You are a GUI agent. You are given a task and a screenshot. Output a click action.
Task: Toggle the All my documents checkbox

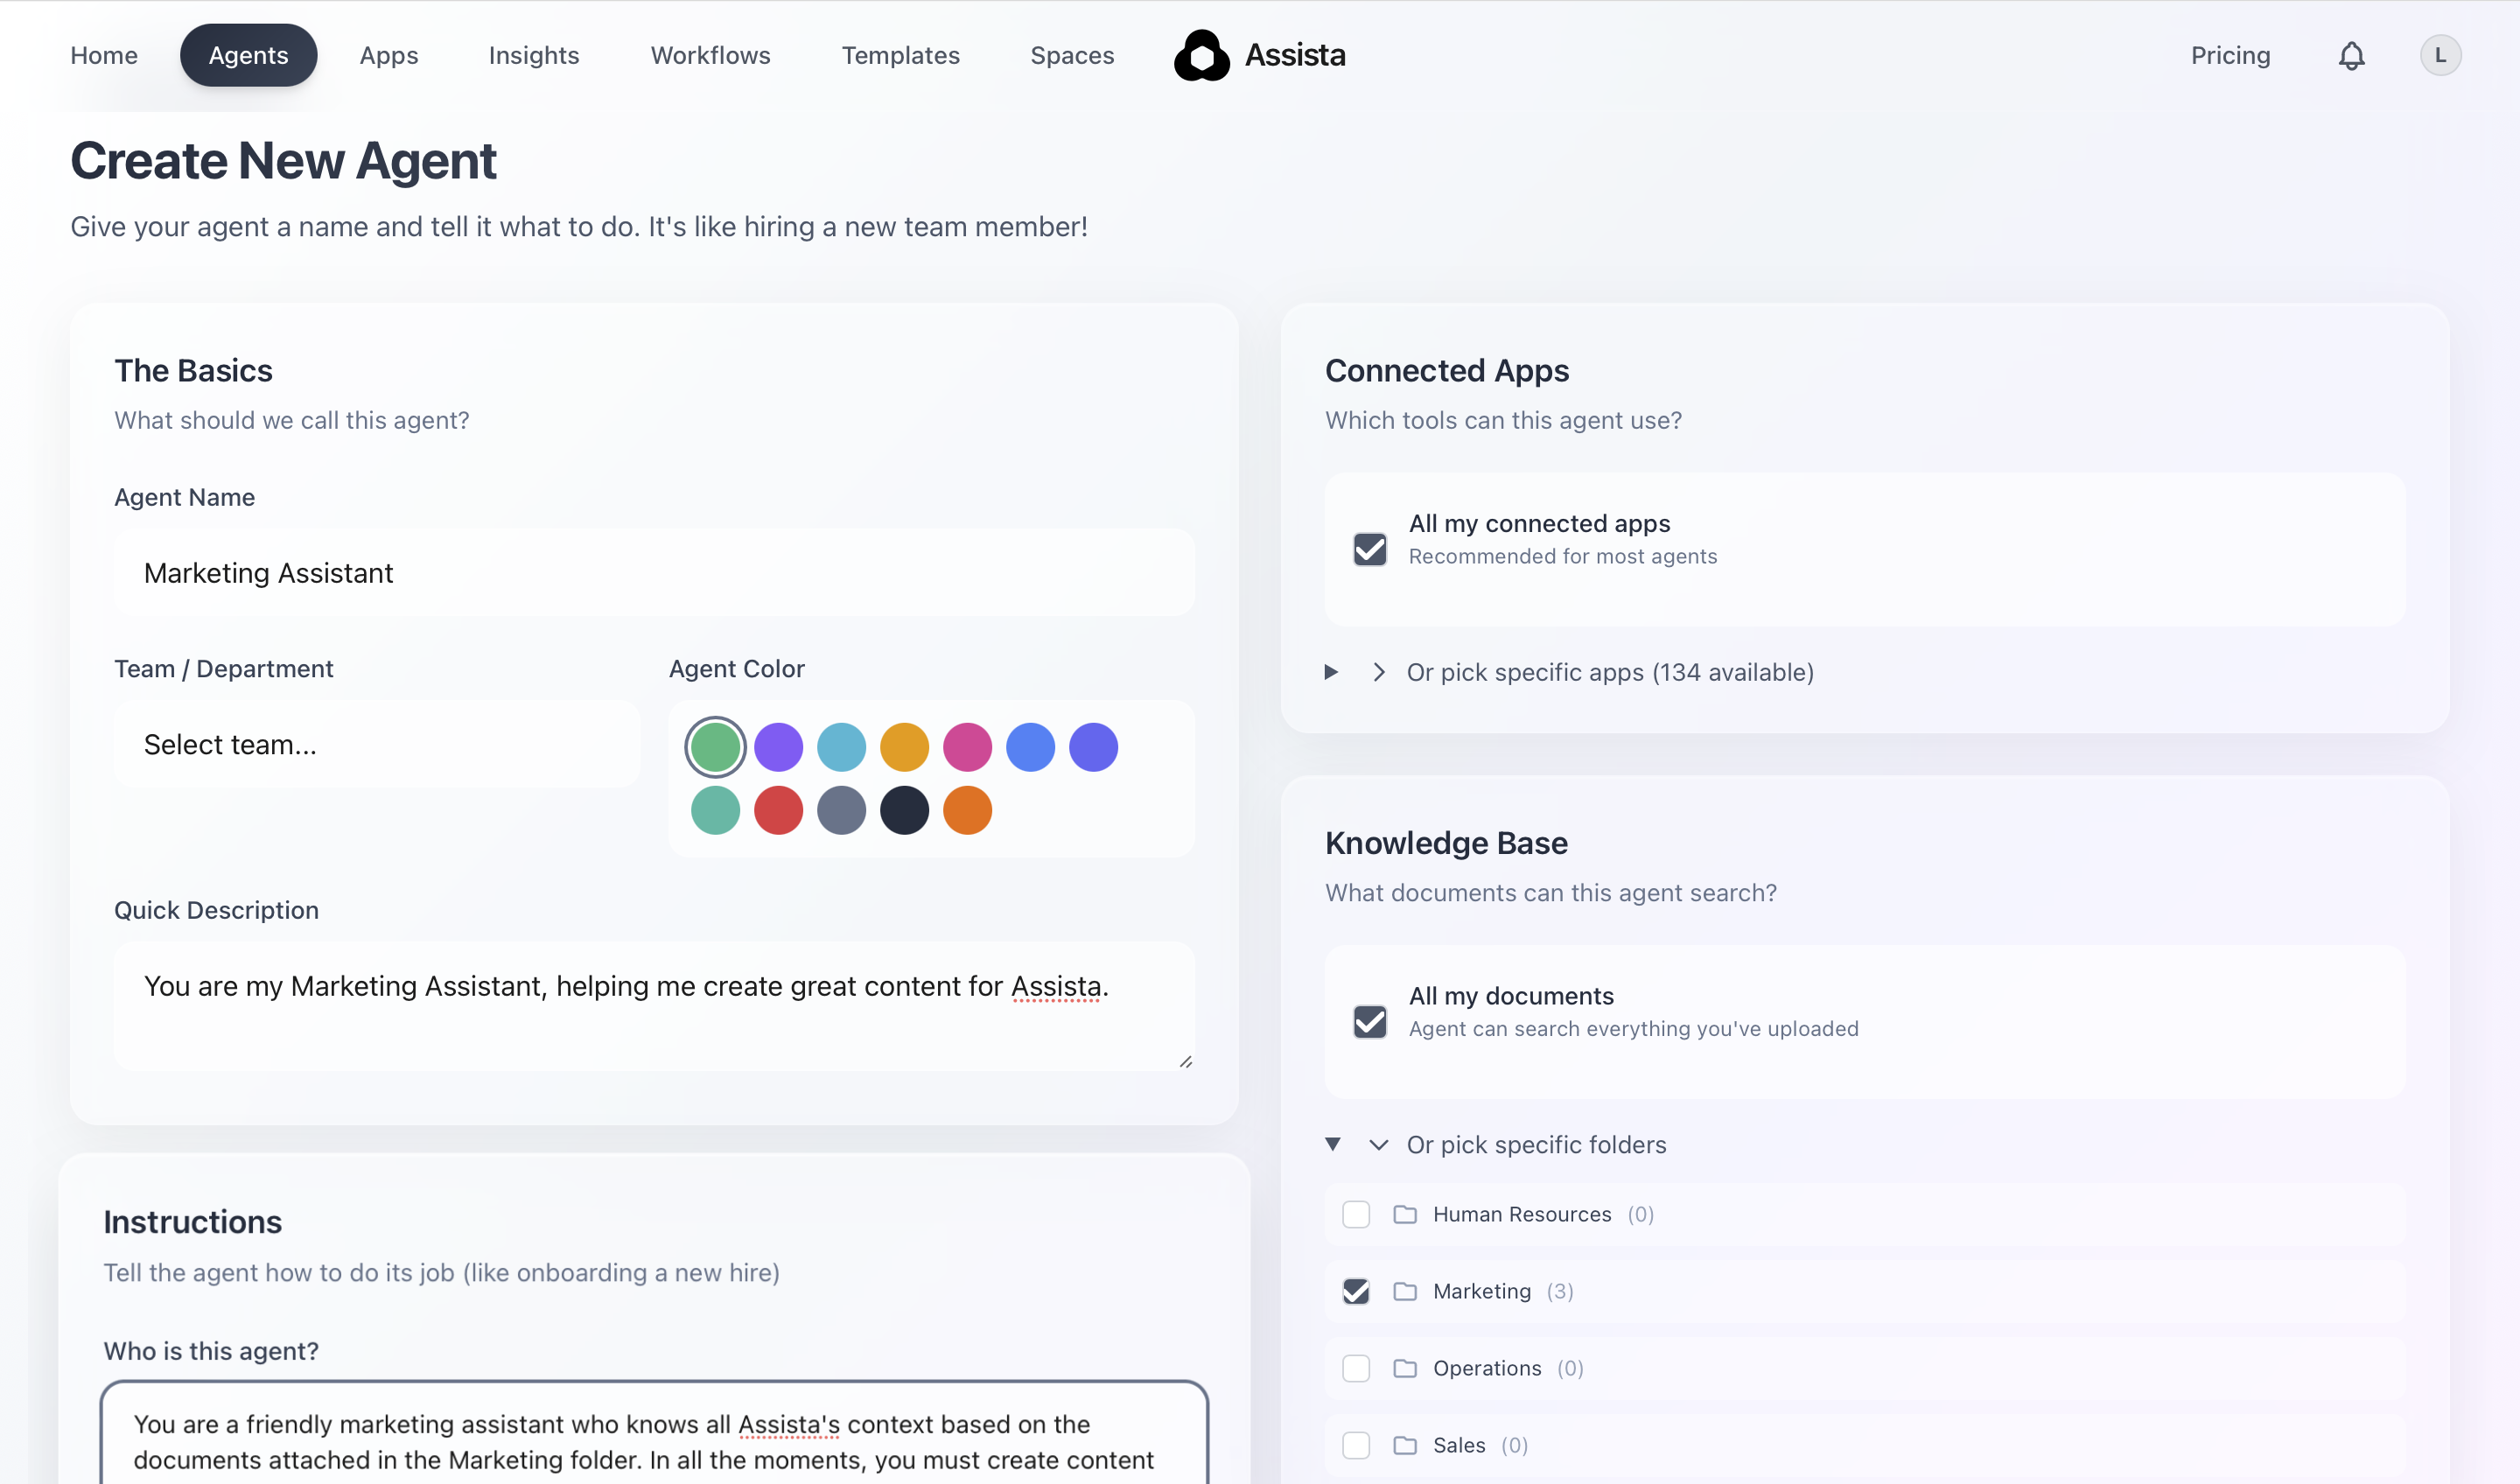pos(1369,1021)
